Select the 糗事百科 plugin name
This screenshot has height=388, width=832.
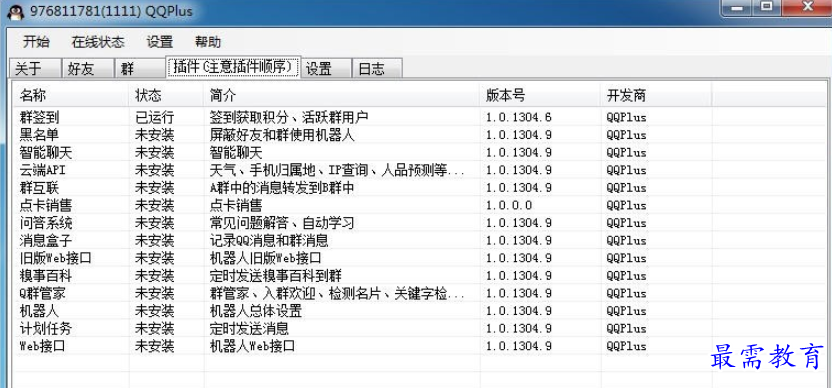[46, 275]
